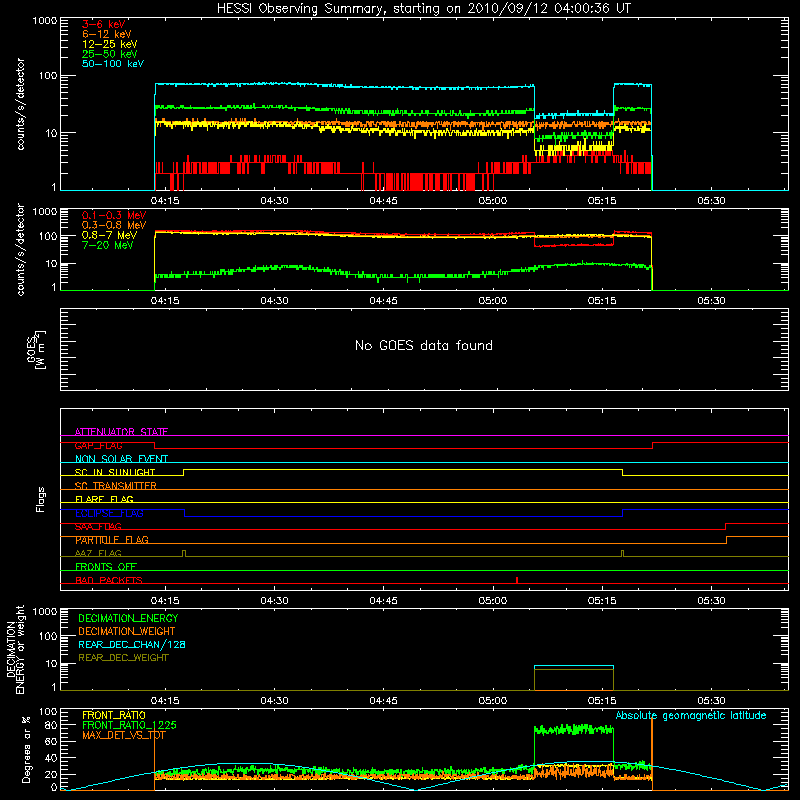Image resolution: width=800 pixels, height=800 pixels.
Task: Click the REAR_DEC_WEIGHT legend label
Action: pyautogui.click(x=123, y=658)
